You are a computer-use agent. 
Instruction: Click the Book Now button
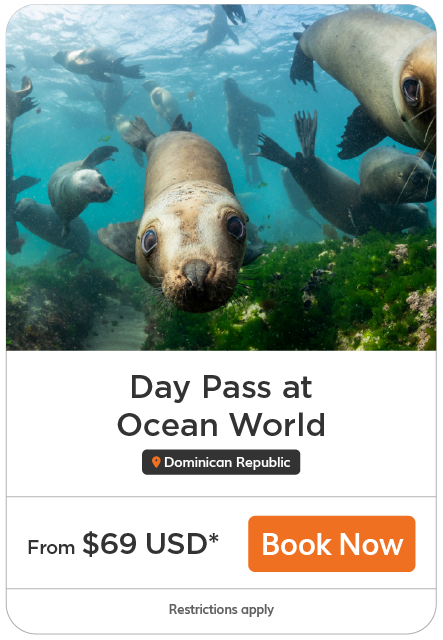(x=332, y=544)
